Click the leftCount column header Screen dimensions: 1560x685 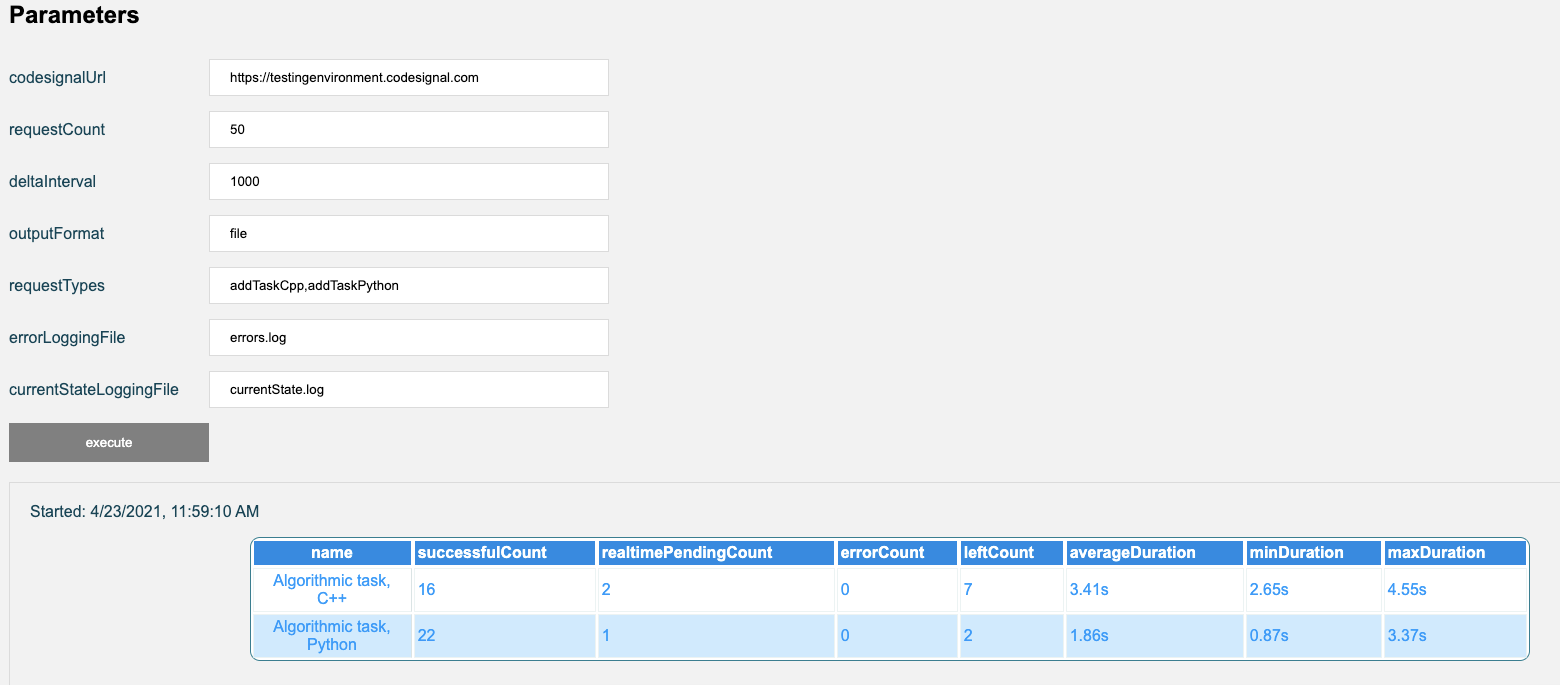[x=1011, y=552]
